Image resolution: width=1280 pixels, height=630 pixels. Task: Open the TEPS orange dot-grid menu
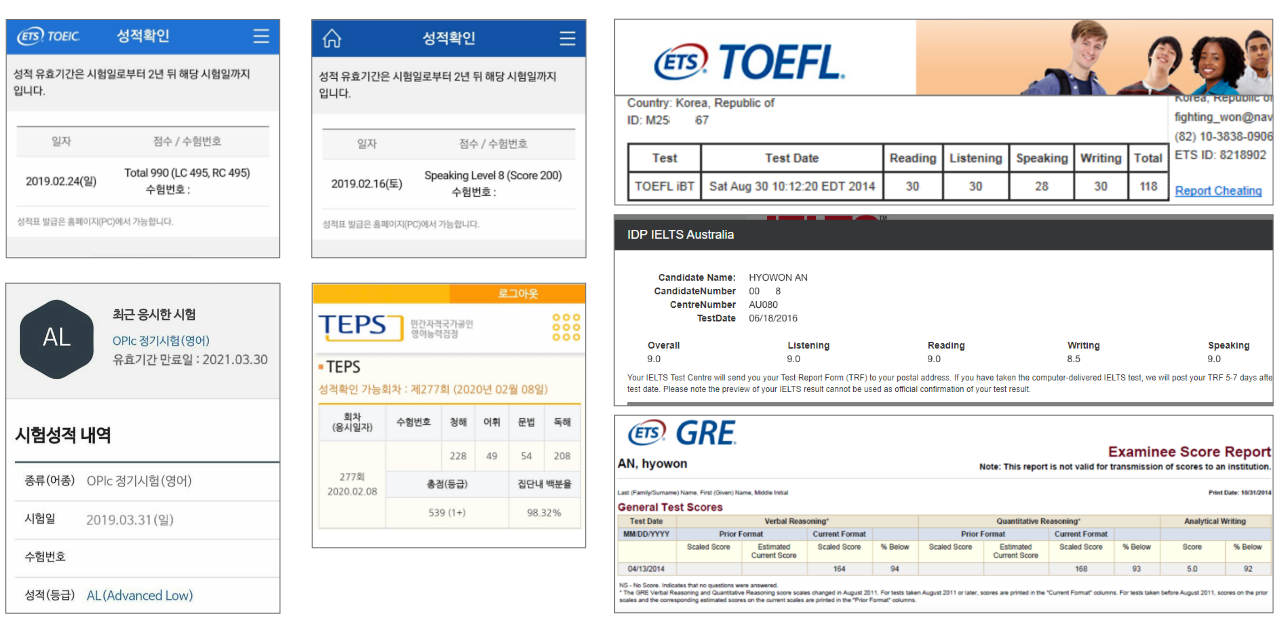566,327
